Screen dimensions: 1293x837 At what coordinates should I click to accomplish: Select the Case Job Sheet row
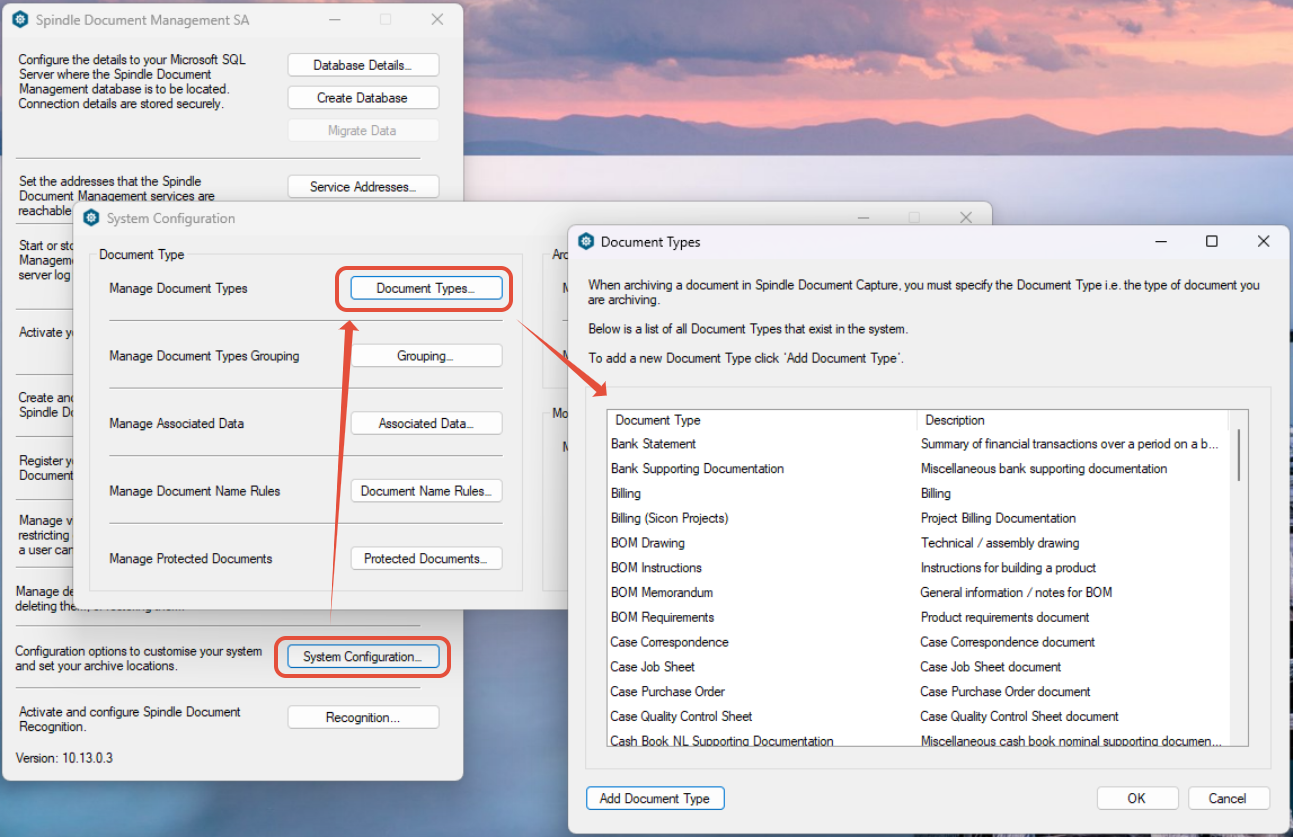(919, 666)
